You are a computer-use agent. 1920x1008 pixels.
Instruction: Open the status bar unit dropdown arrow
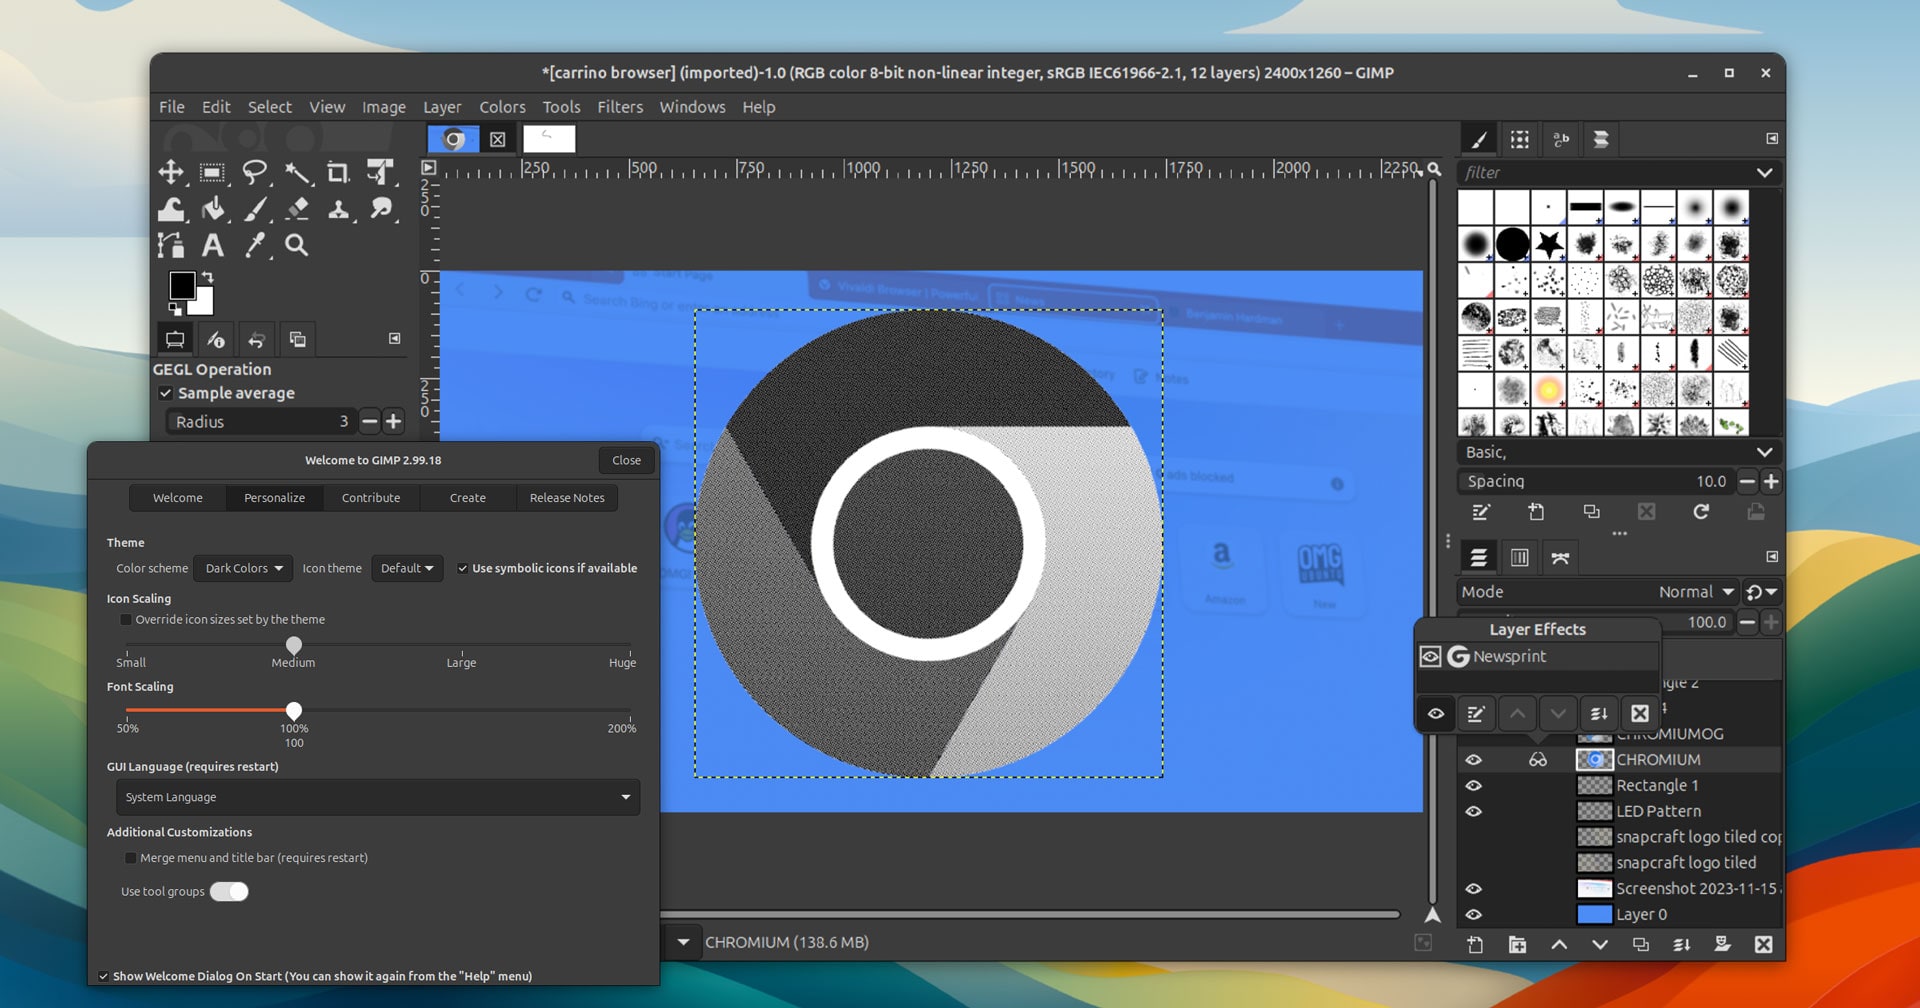tap(683, 942)
